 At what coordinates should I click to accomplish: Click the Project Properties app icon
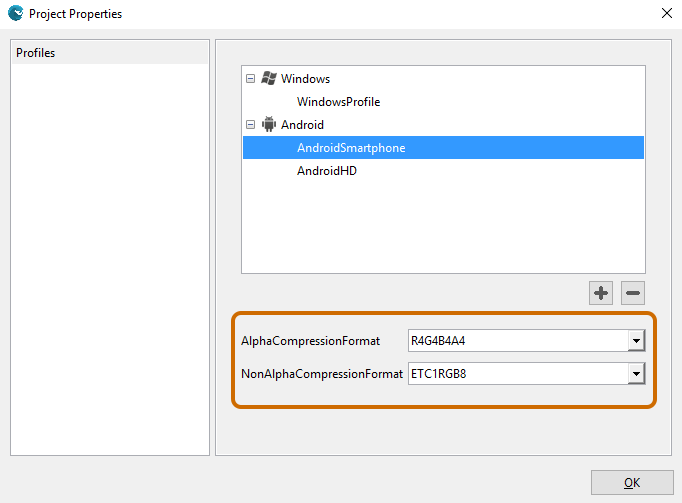point(16,13)
